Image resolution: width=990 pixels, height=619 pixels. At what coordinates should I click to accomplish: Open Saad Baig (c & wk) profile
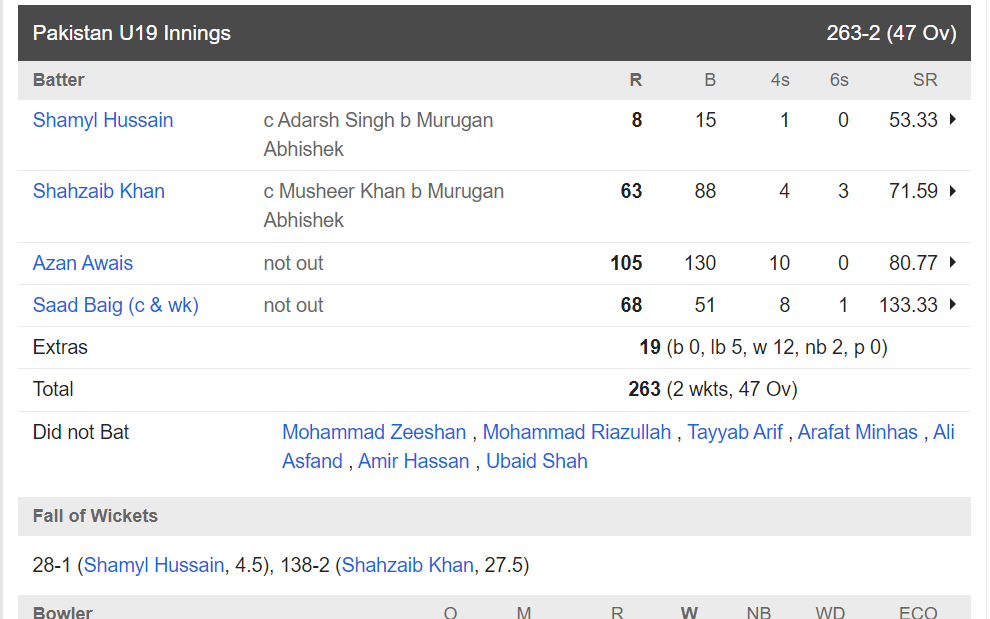[116, 305]
